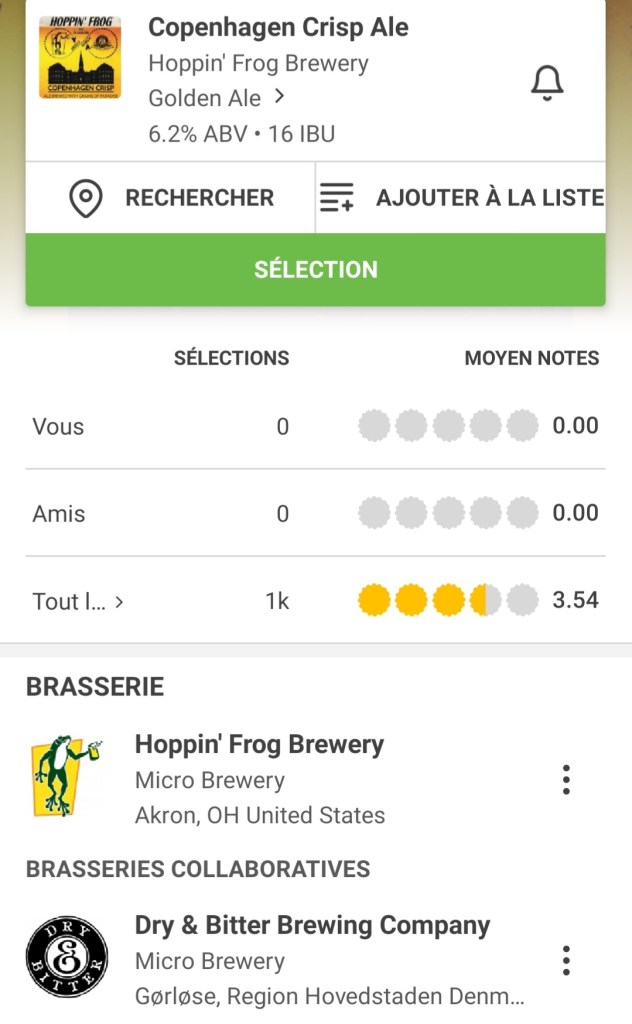Open the Hoppin' Frog Brewery three-dot menu
632x1024 pixels.
point(566,780)
